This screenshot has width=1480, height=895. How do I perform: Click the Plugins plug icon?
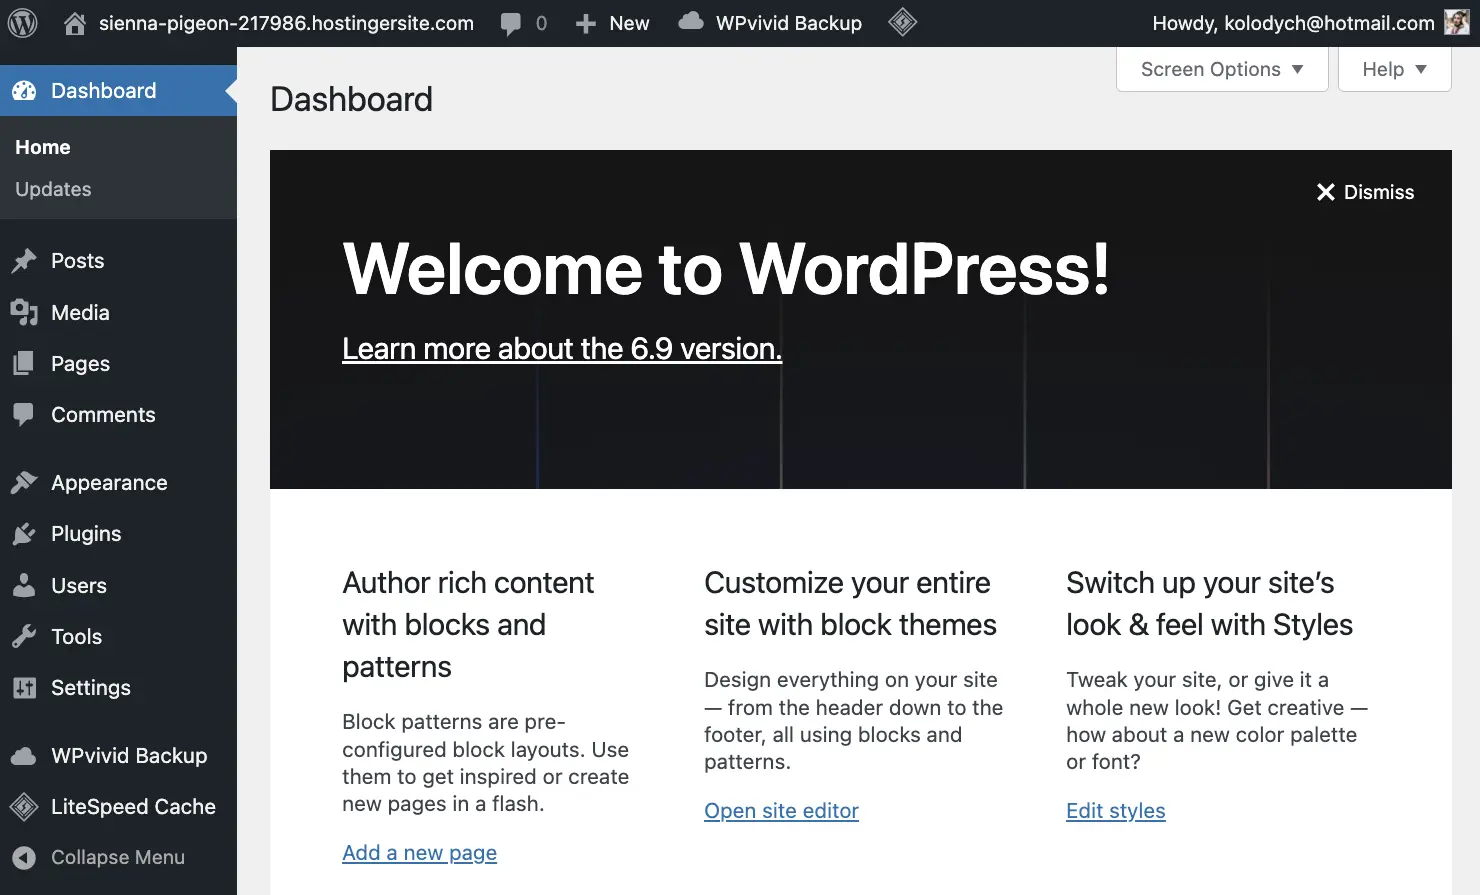click(25, 533)
